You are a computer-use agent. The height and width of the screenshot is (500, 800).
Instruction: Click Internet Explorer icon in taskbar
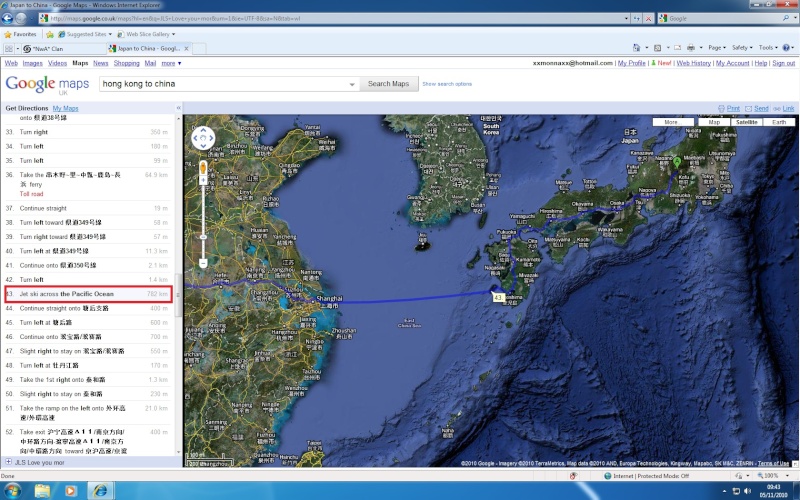click(100, 491)
